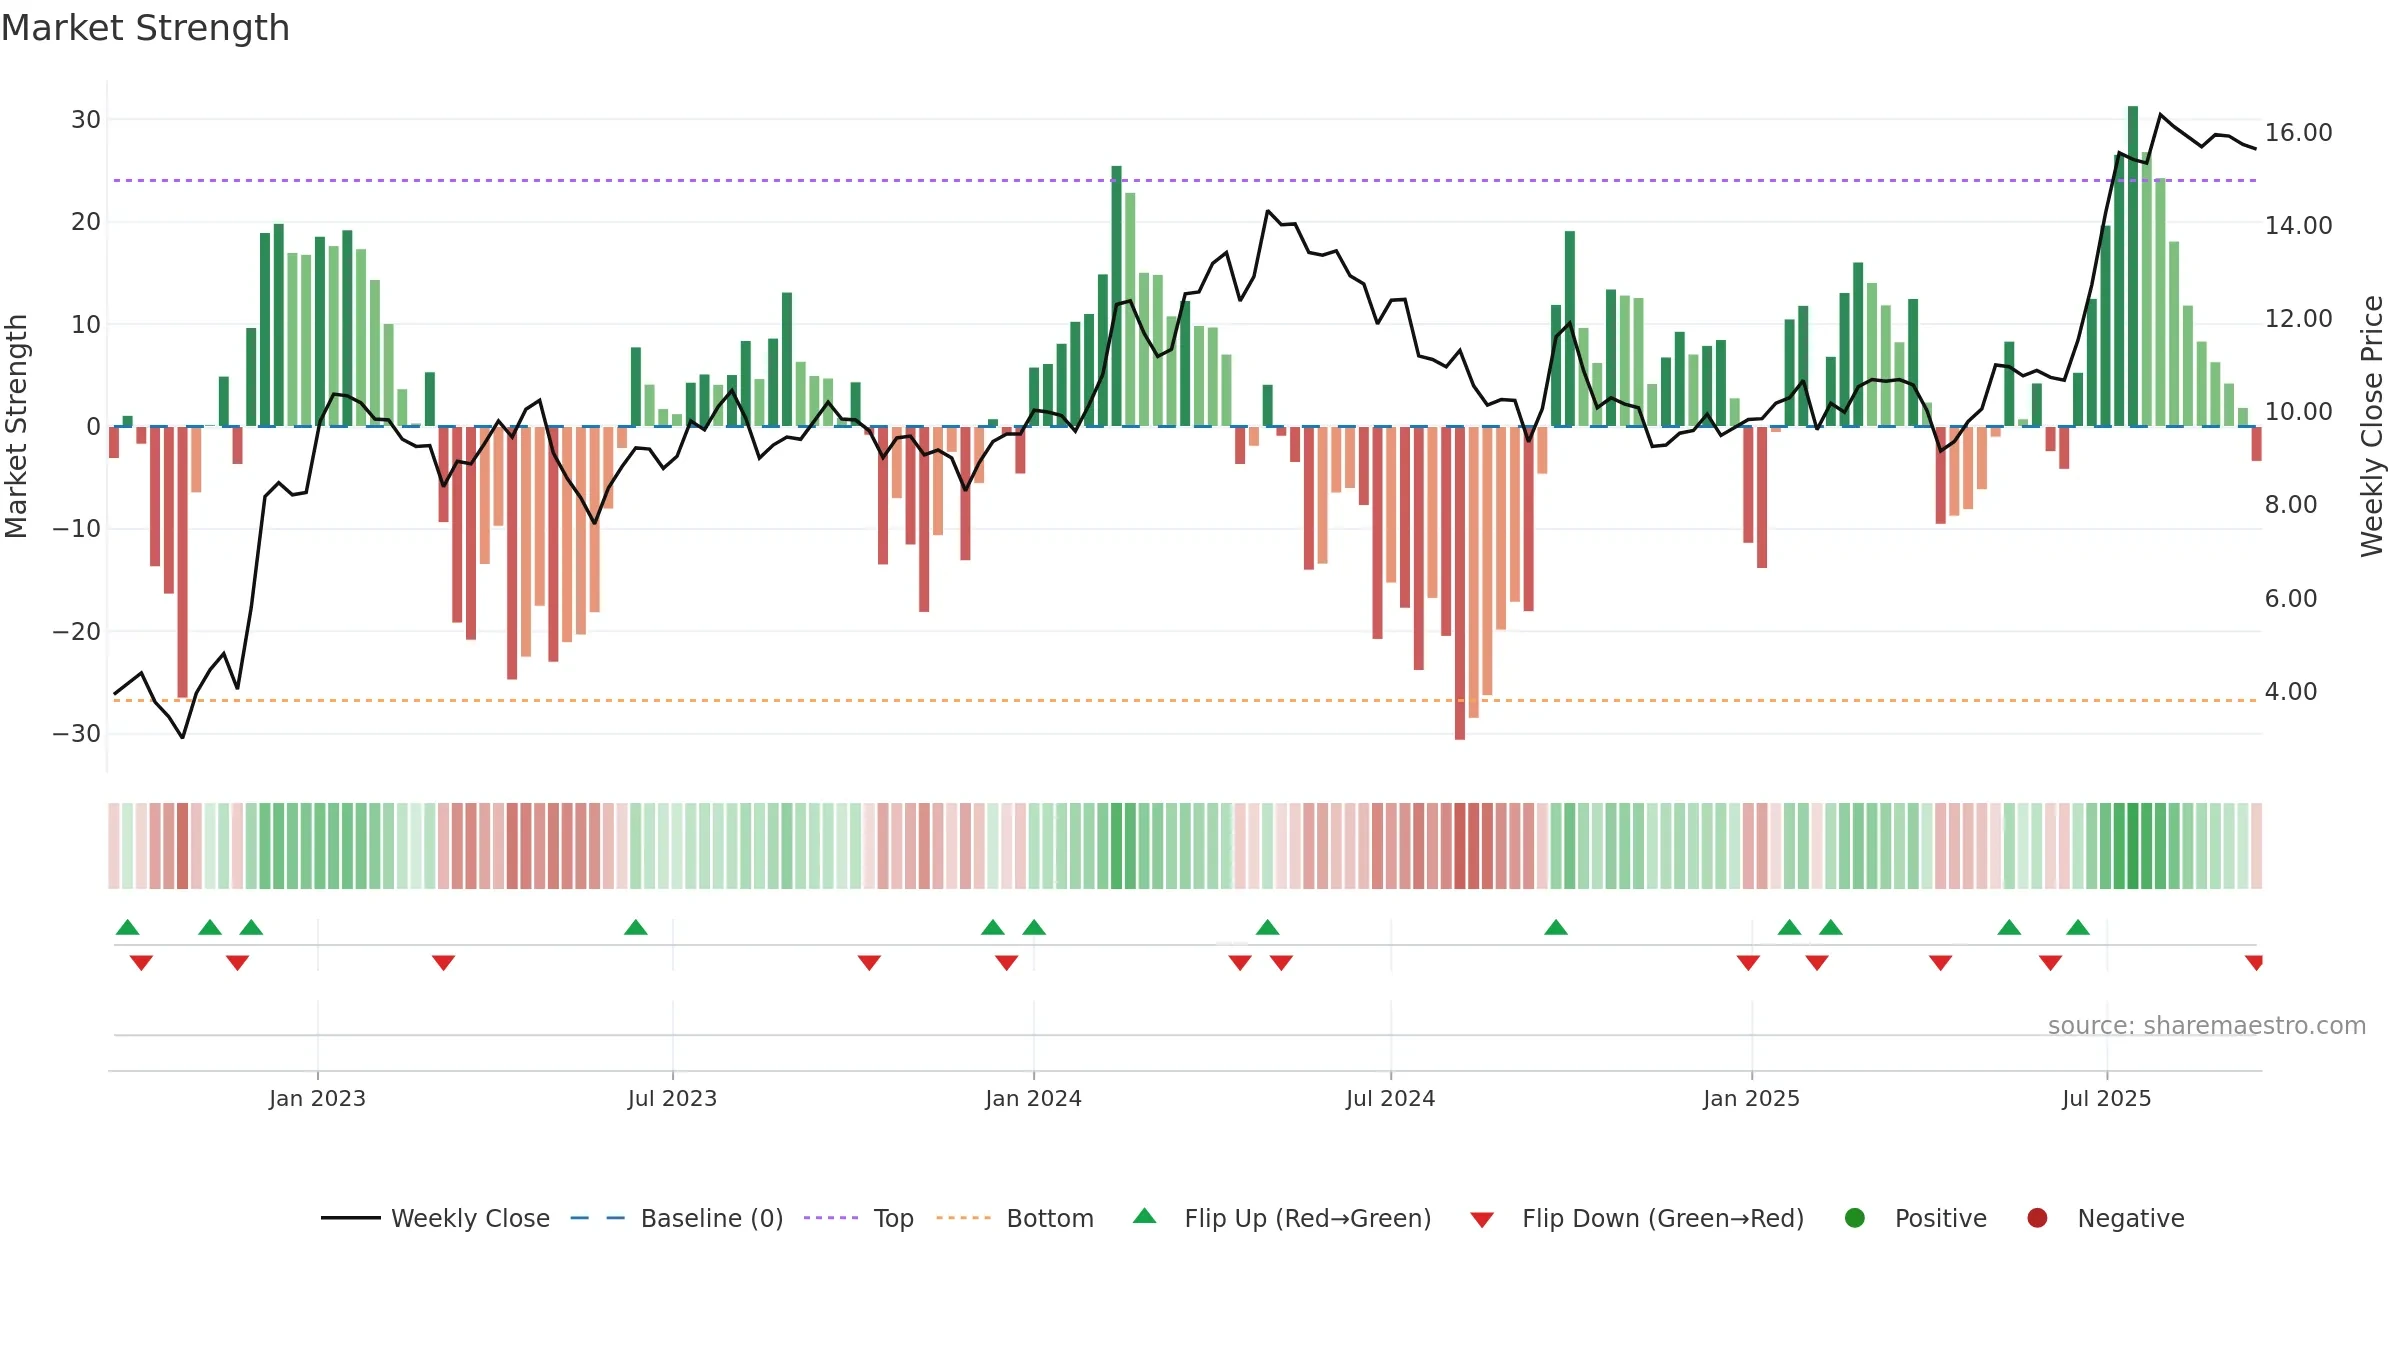
Task: Click the 6.00 price tick label
Action: pyautogui.click(x=2291, y=599)
